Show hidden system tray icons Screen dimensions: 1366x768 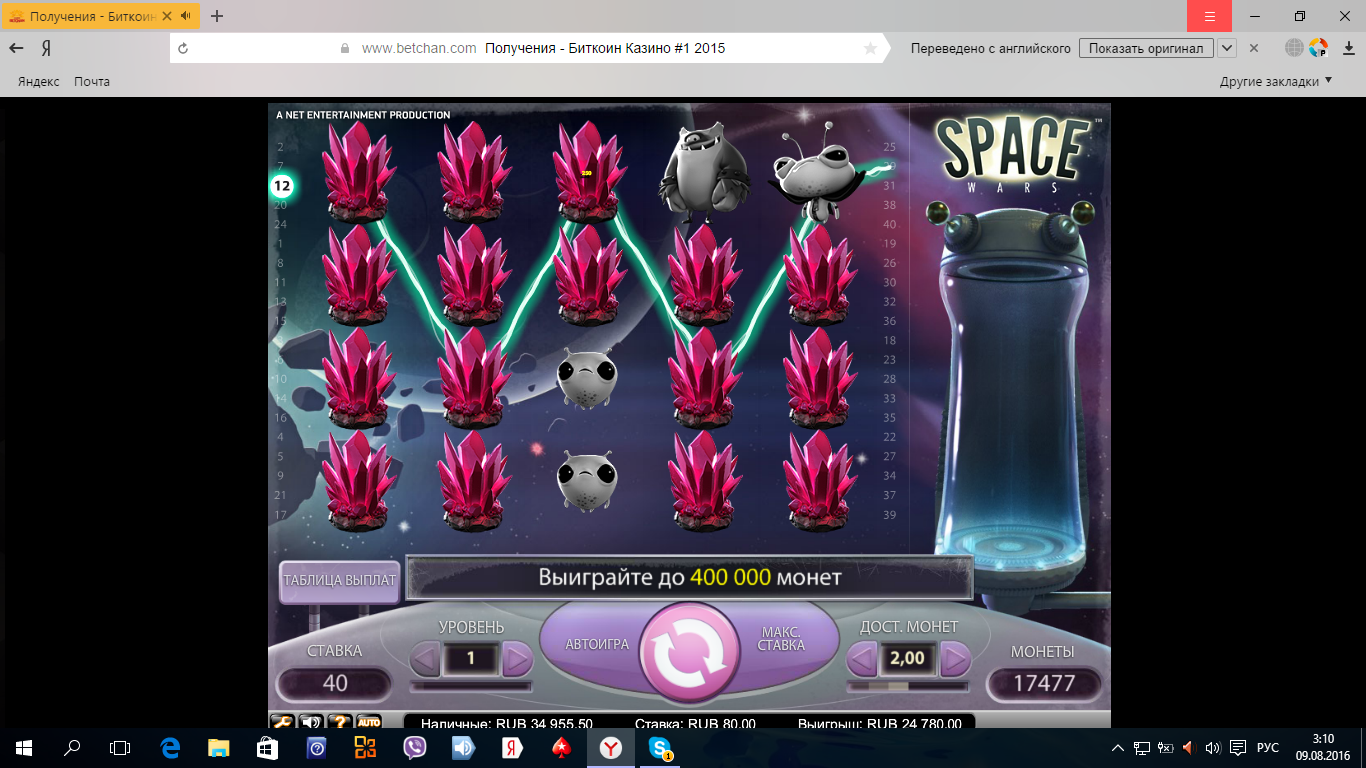click(1118, 747)
